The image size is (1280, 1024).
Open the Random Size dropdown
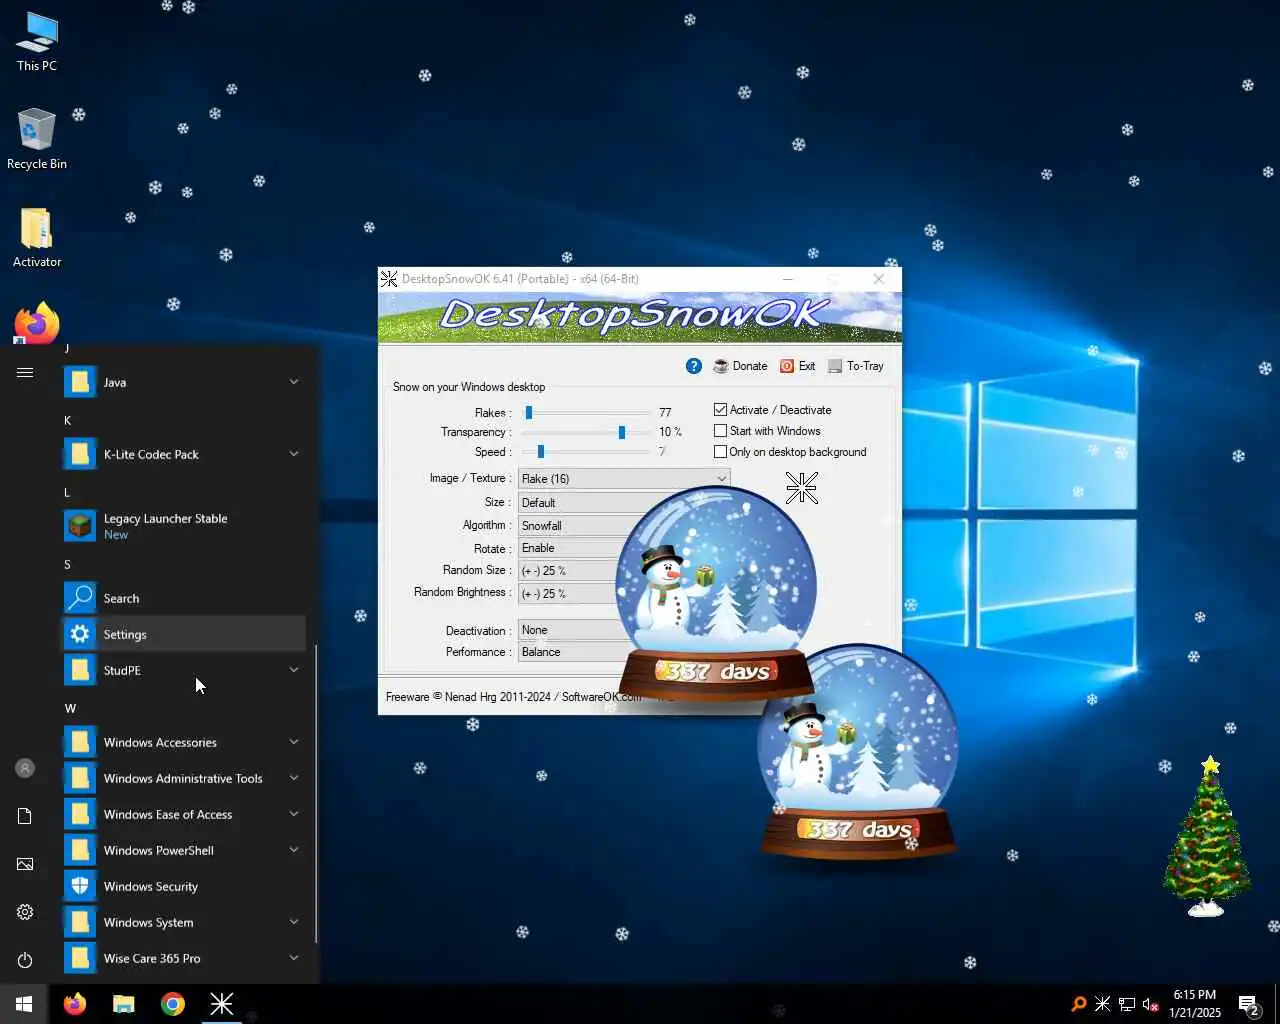click(x=568, y=570)
